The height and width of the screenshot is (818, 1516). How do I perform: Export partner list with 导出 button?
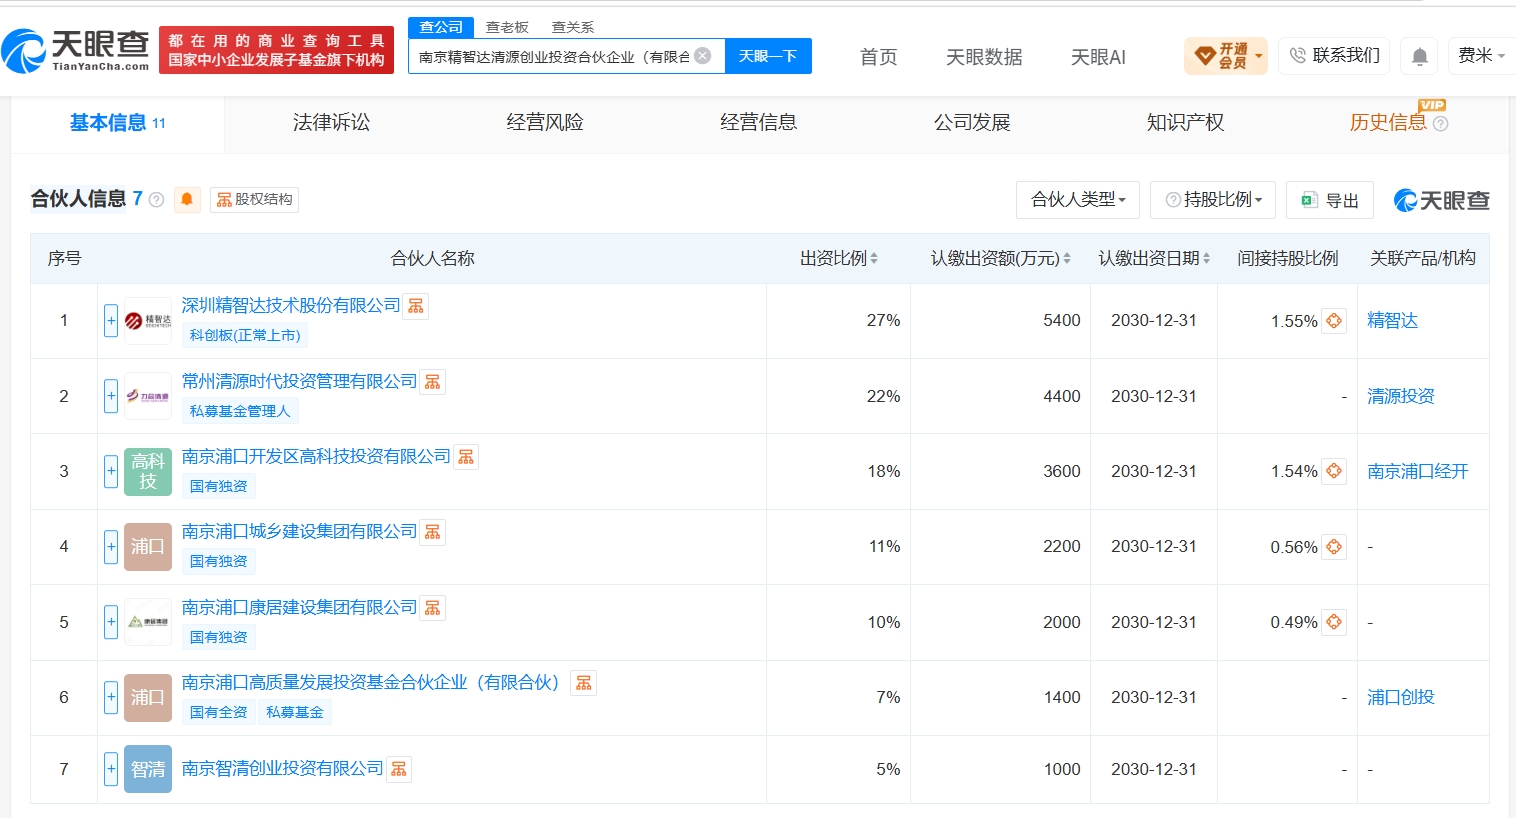tap(1330, 200)
